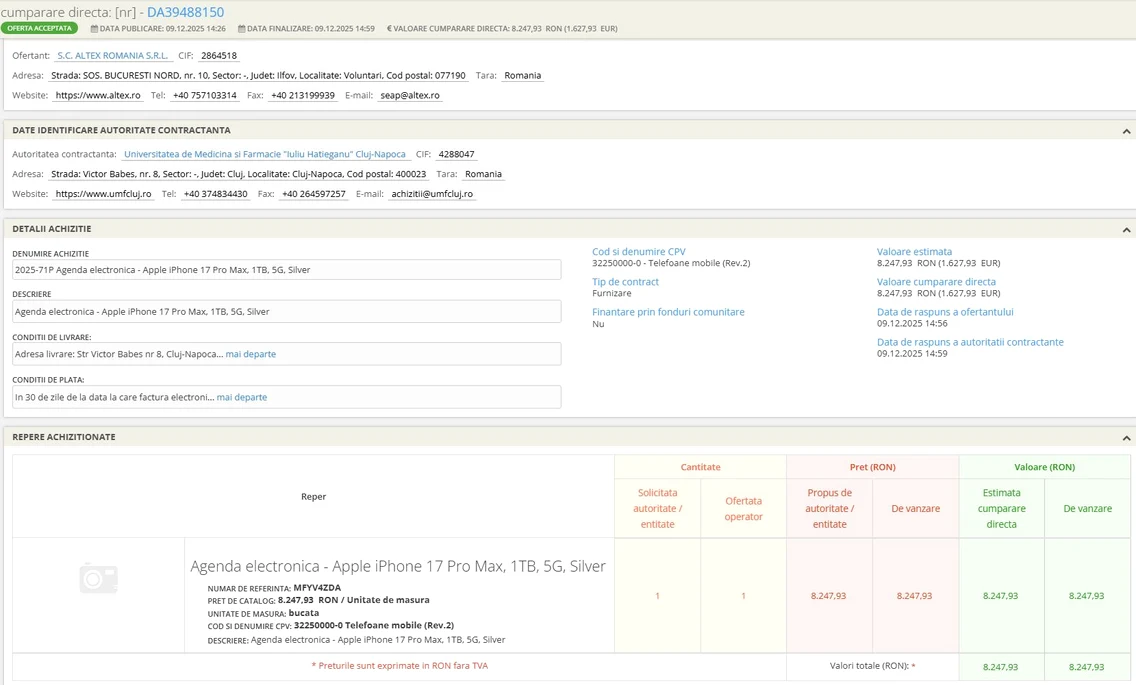Click item title Agenda electronica Apple iPhone 17
The height and width of the screenshot is (685, 1136).
pos(398,566)
